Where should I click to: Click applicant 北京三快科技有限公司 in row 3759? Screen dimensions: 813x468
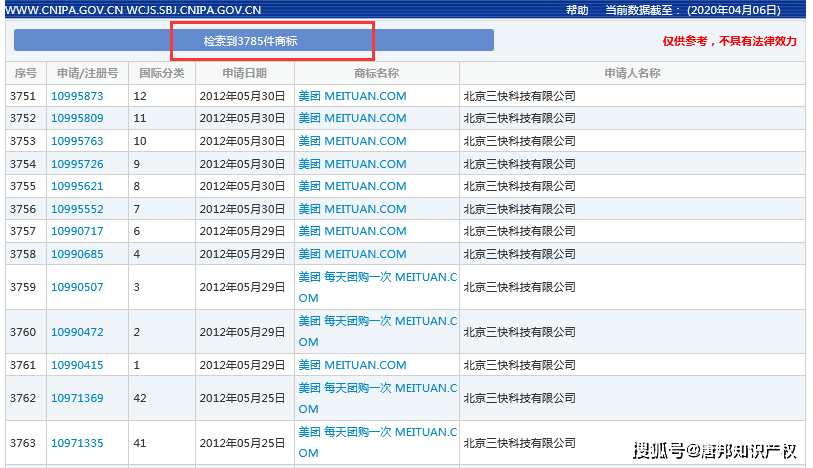pyautogui.click(x=520, y=287)
